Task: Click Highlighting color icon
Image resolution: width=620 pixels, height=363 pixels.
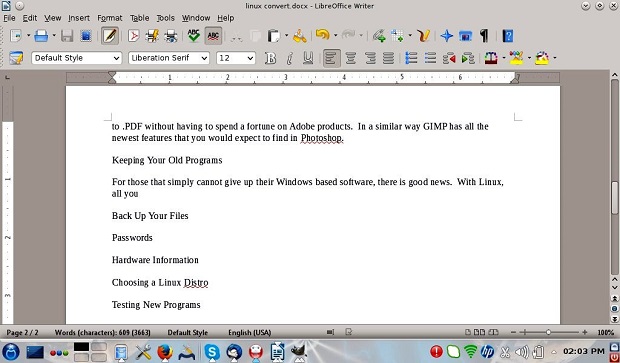Action: point(516,58)
